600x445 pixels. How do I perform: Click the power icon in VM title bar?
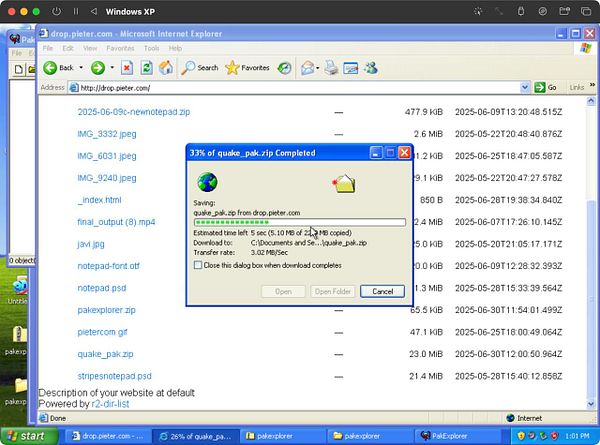point(56,11)
